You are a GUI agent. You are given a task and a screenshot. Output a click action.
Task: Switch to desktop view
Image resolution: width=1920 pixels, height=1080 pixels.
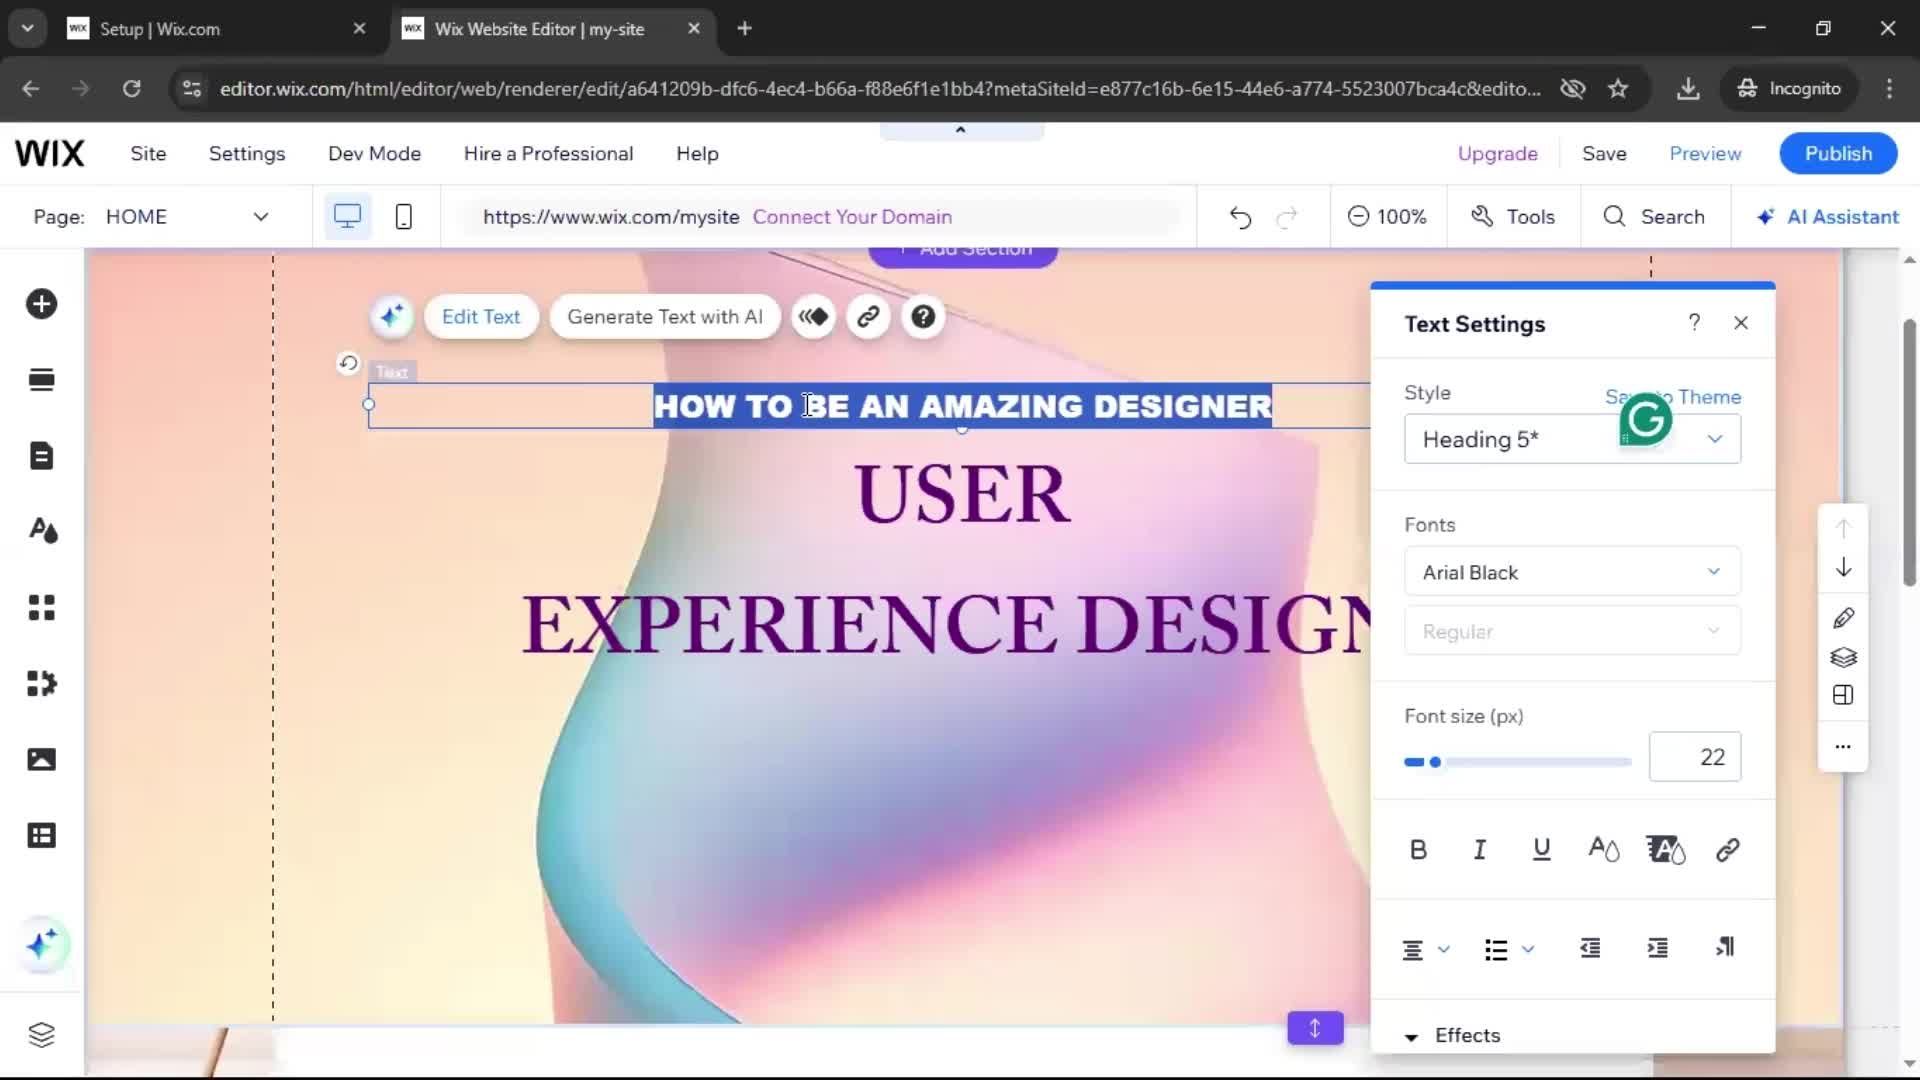point(348,217)
